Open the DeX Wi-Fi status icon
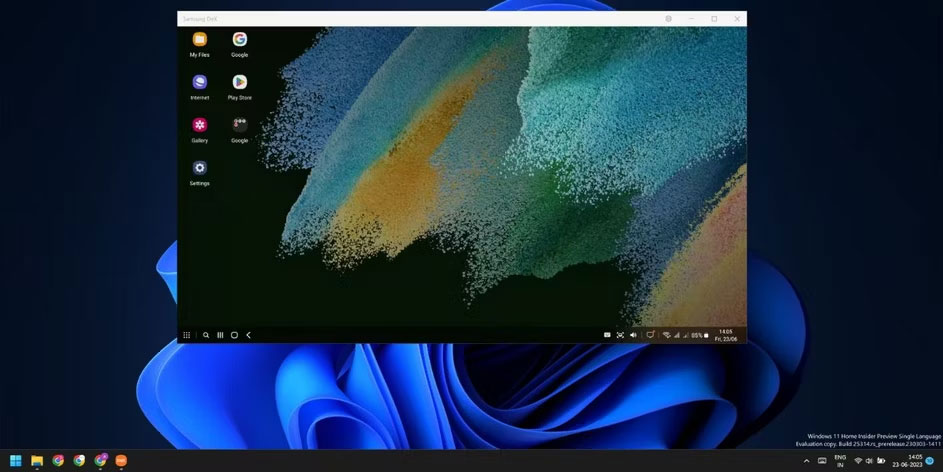Screen dimensions: 943x472 tap(666, 335)
